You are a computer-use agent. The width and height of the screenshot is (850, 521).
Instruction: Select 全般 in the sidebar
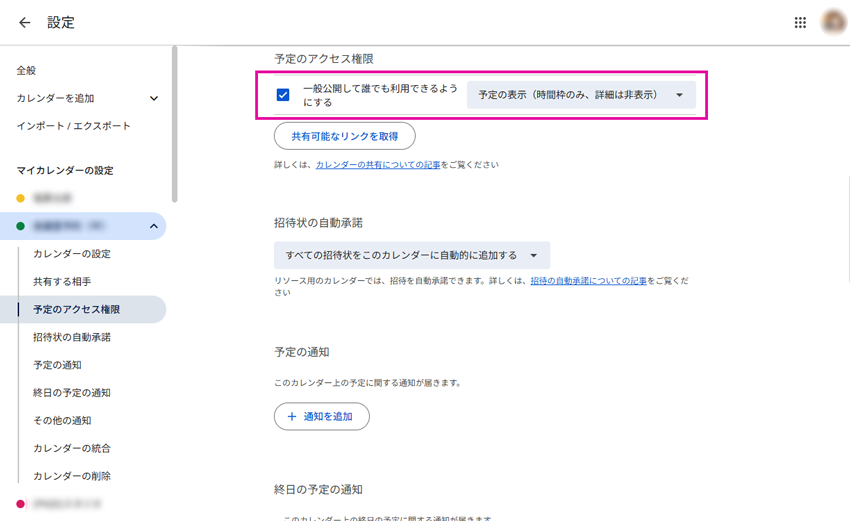(x=26, y=70)
